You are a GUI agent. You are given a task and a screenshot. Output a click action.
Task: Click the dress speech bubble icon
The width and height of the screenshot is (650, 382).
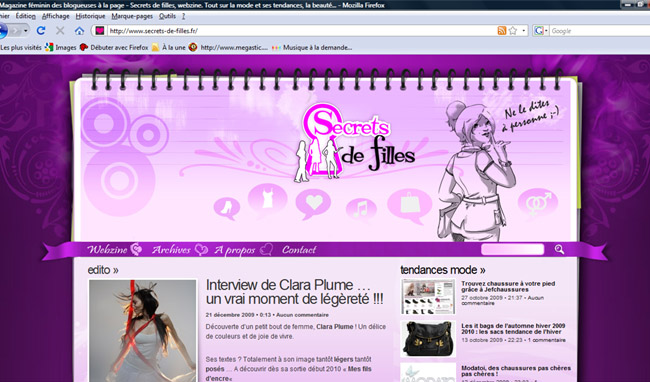(268, 199)
